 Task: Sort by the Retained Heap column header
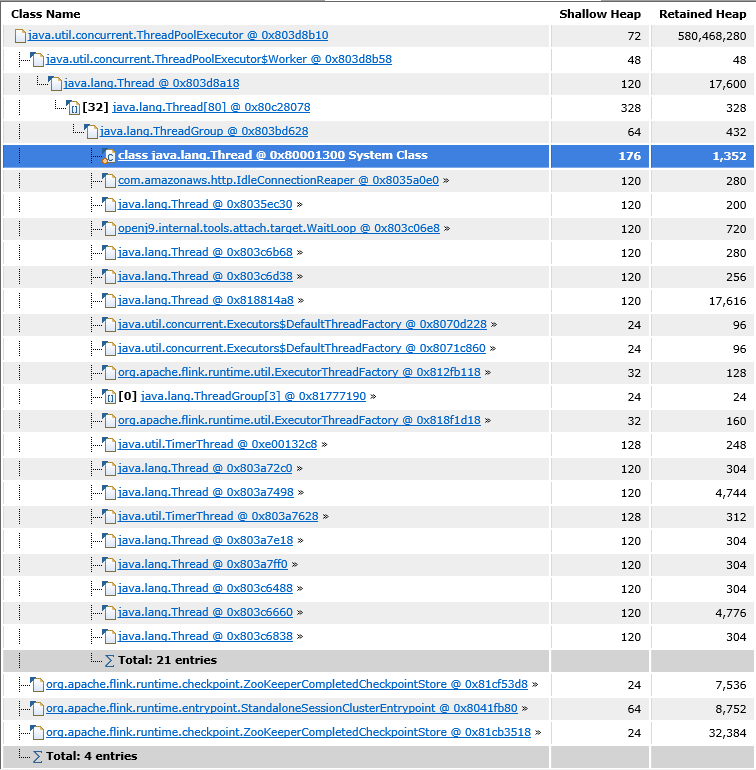click(x=702, y=14)
